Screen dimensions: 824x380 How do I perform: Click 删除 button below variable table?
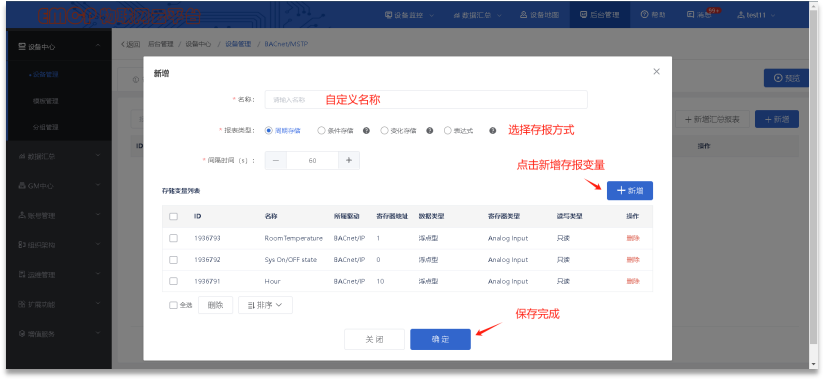point(215,305)
